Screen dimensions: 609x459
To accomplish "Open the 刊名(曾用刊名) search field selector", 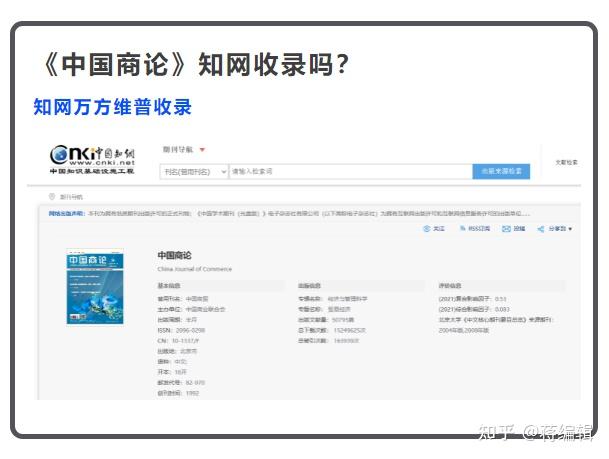I will point(194,172).
